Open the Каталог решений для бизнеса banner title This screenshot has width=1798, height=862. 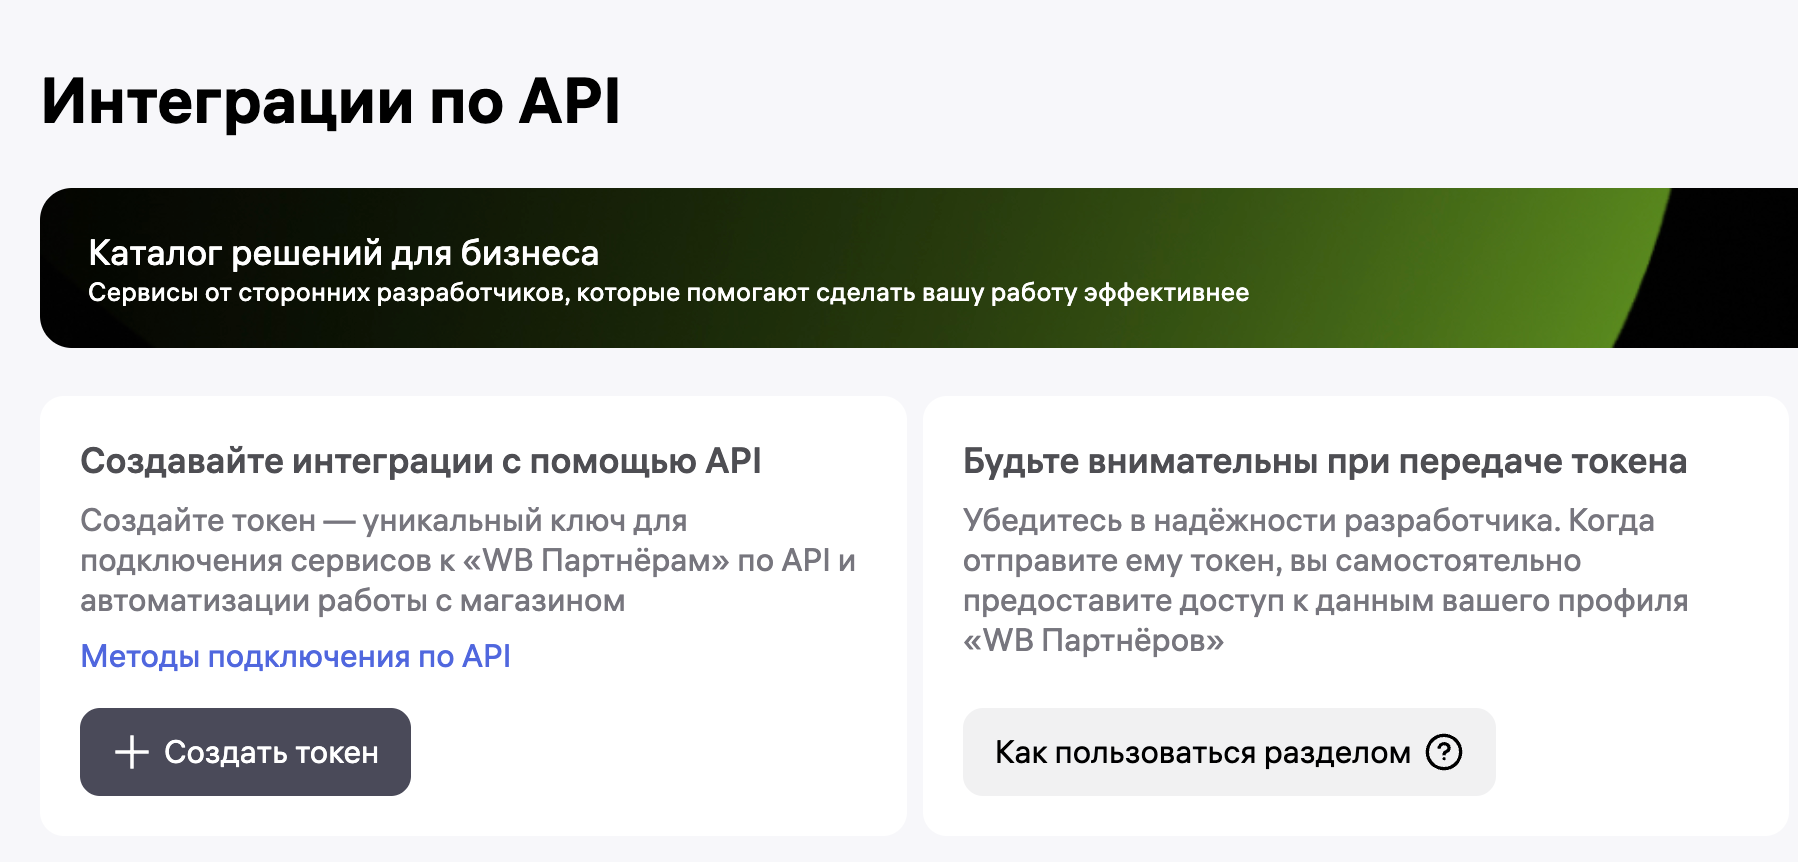[343, 253]
